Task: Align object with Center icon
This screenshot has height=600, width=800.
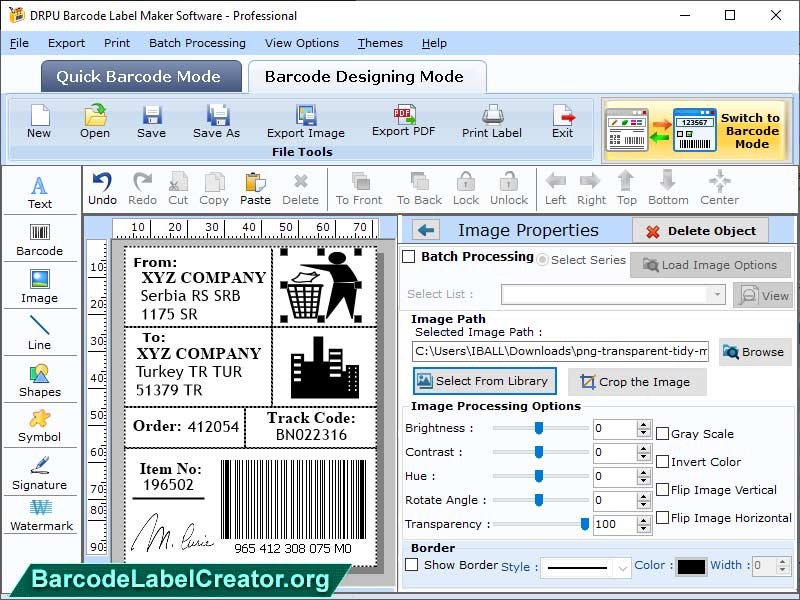Action: point(719,189)
